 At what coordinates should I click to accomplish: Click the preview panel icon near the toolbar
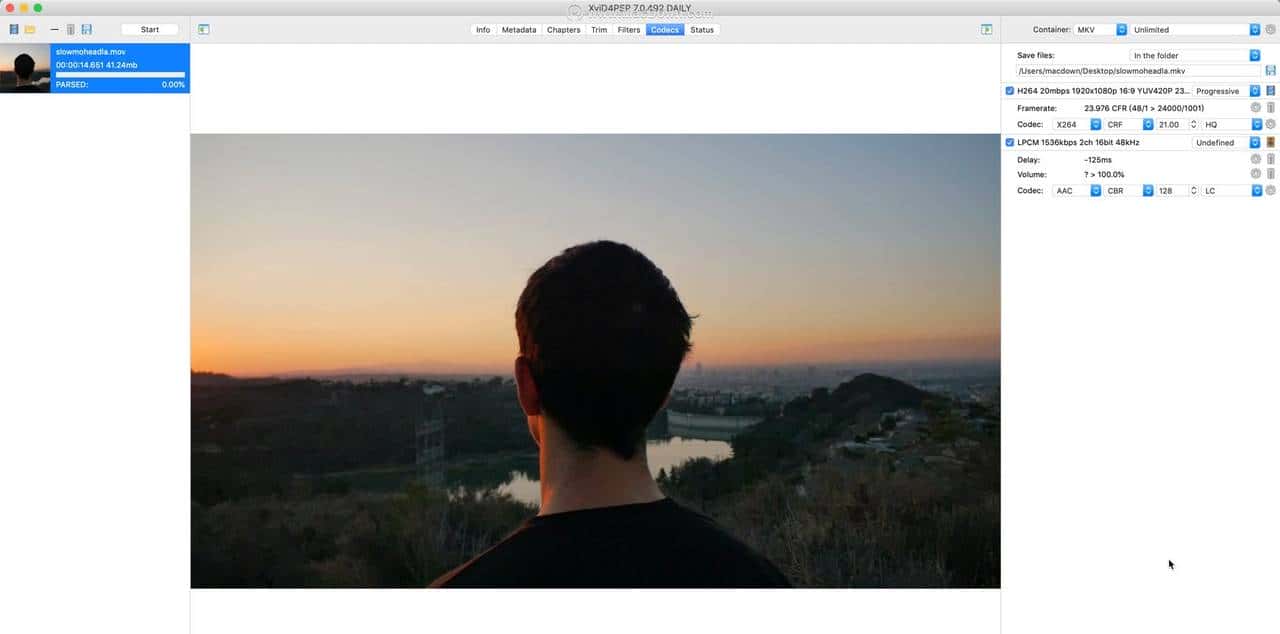point(203,29)
